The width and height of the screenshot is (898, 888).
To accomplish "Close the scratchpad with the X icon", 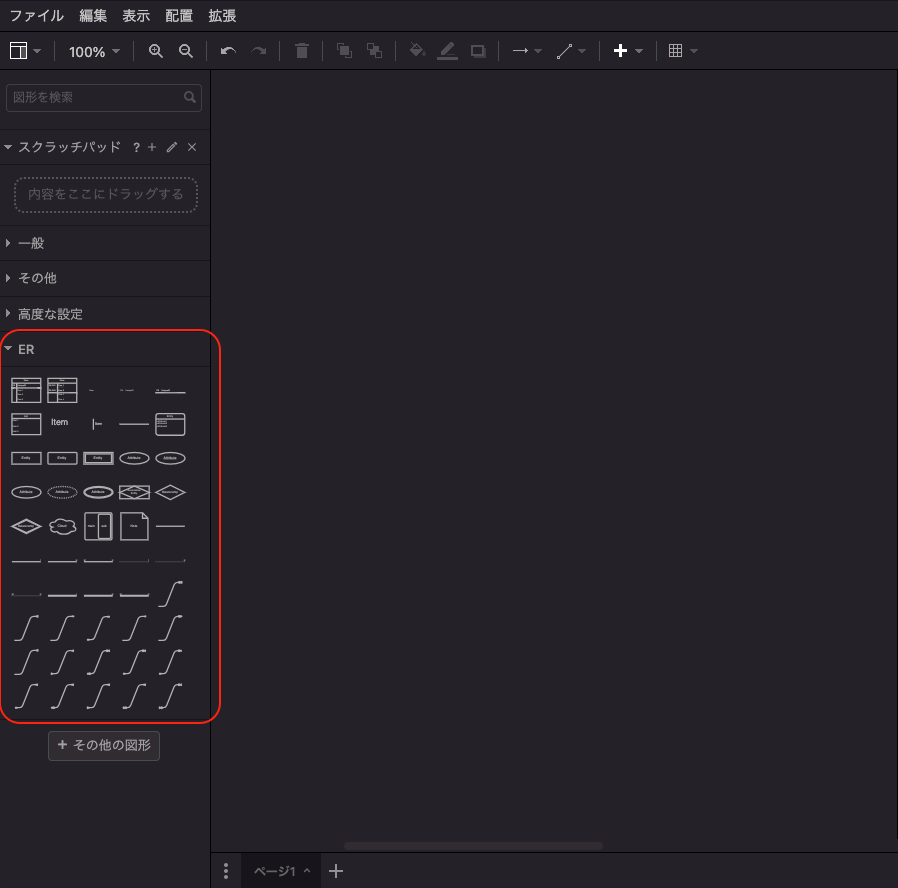I will coord(192,147).
